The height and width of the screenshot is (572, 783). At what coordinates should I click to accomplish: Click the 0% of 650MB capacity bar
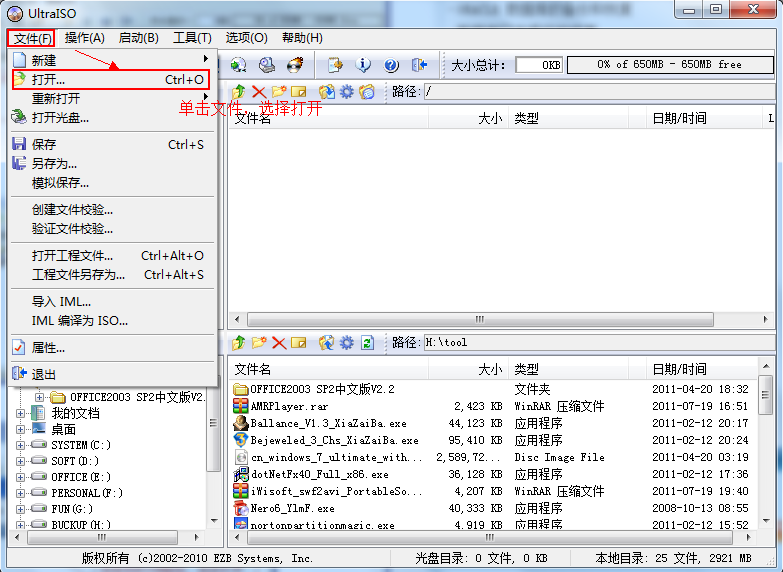670,64
